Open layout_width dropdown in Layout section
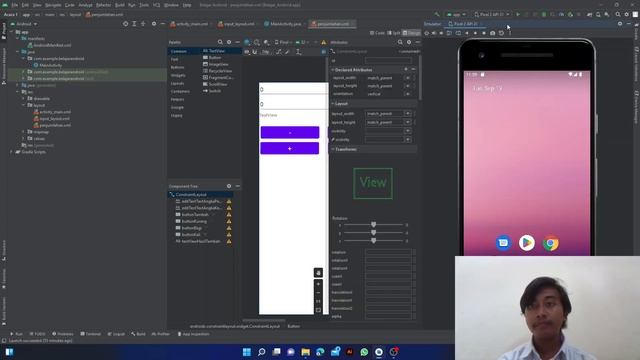The height and width of the screenshot is (360, 640). tap(408, 113)
